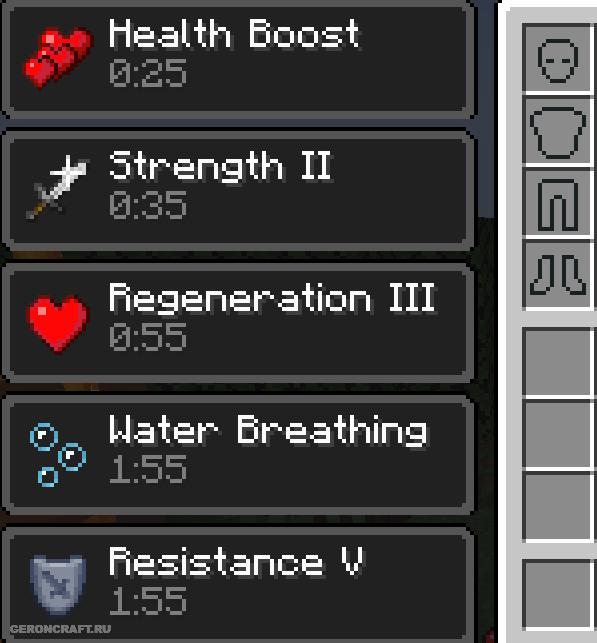
Task: Click the 0:25 Health Boost timer
Action: (x=148, y=73)
